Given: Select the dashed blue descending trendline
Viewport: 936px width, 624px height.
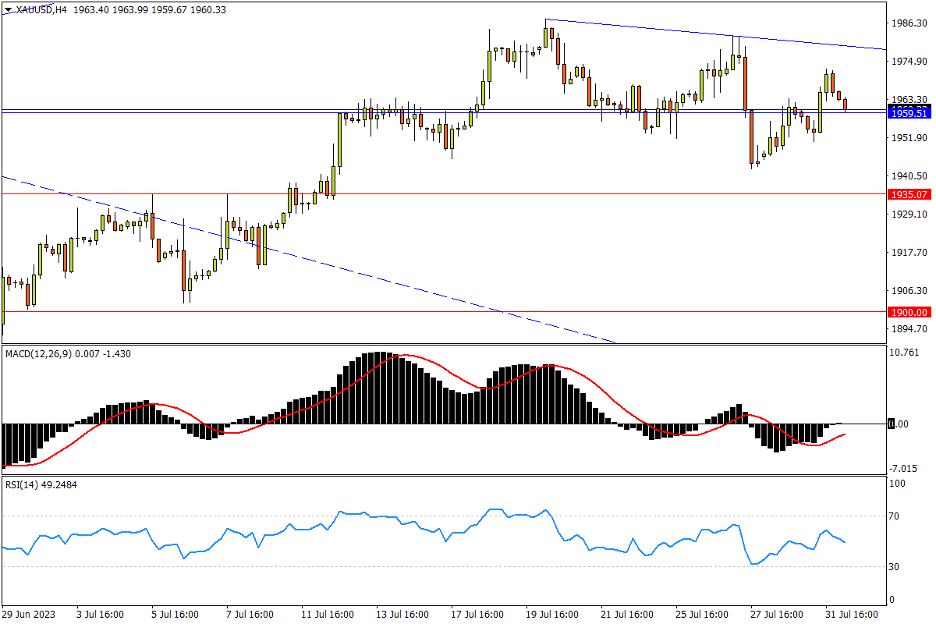Looking at the screenshot, I should (x=300, y=256).
